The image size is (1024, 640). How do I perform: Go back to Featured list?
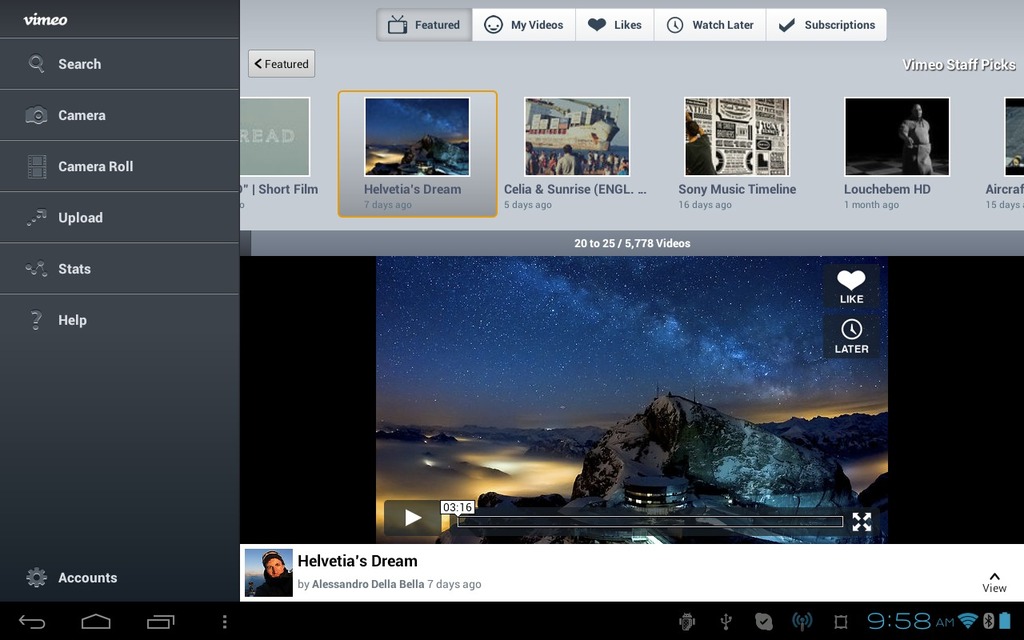(x=281, y=64)
